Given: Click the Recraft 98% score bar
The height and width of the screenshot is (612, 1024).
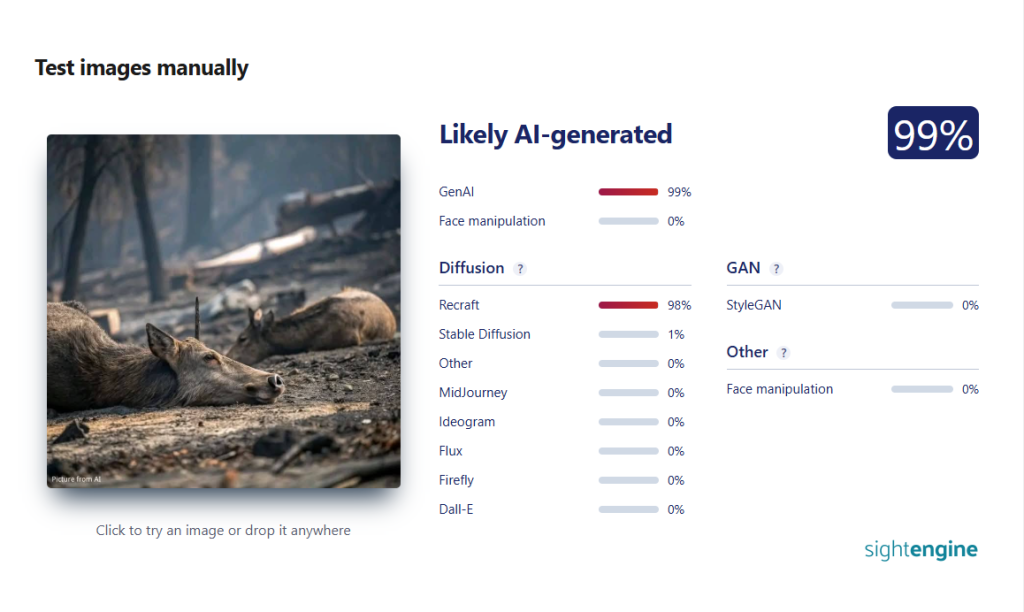Looking at the screenshot, I should (x=628, y=305).
